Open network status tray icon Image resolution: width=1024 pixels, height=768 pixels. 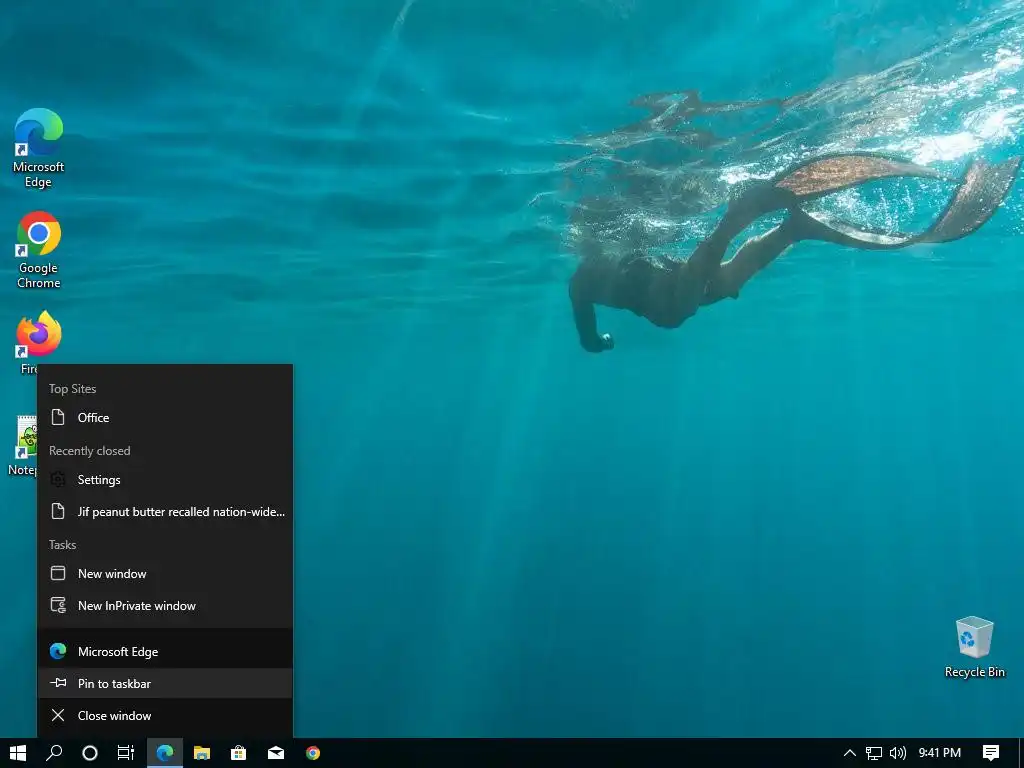click(x=874, y=753)
